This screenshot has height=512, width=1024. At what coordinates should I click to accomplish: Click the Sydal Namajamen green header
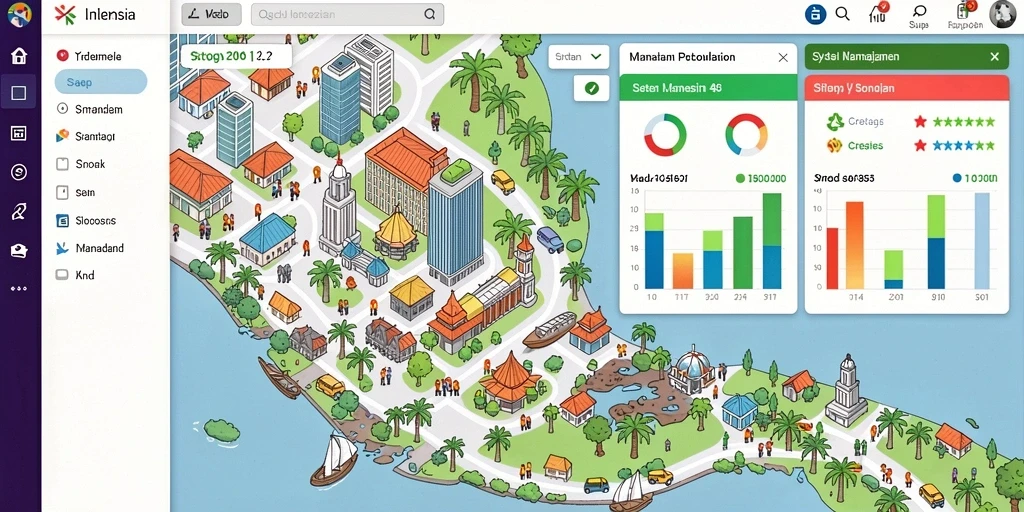click(907, 57)
